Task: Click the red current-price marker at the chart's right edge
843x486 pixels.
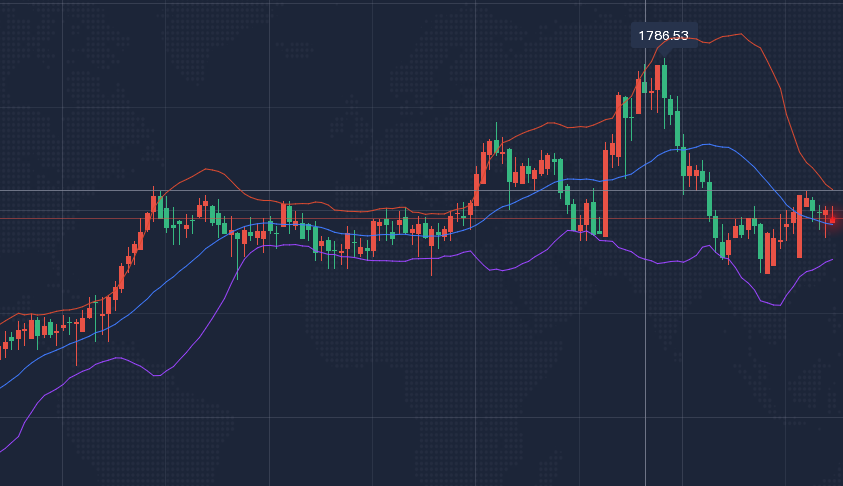Action: [833, 220]
